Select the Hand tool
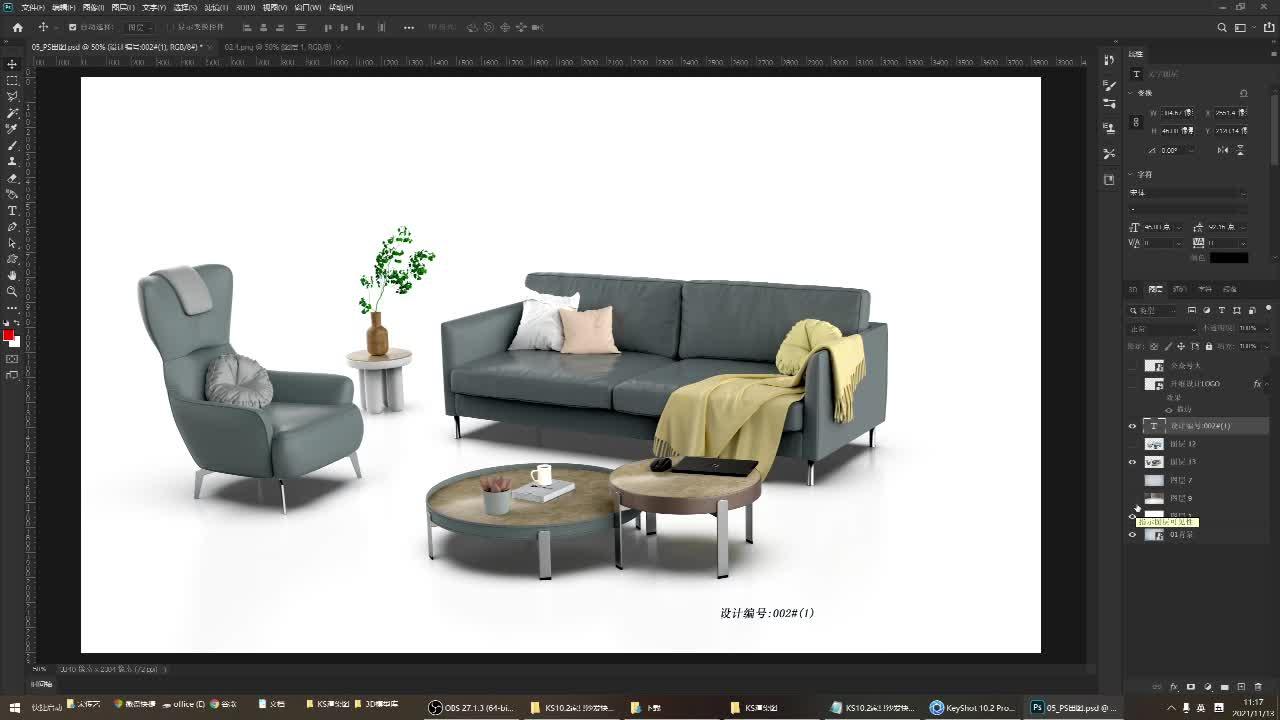Viewport: 1280px width, 720px height. (x=12, y=275)
